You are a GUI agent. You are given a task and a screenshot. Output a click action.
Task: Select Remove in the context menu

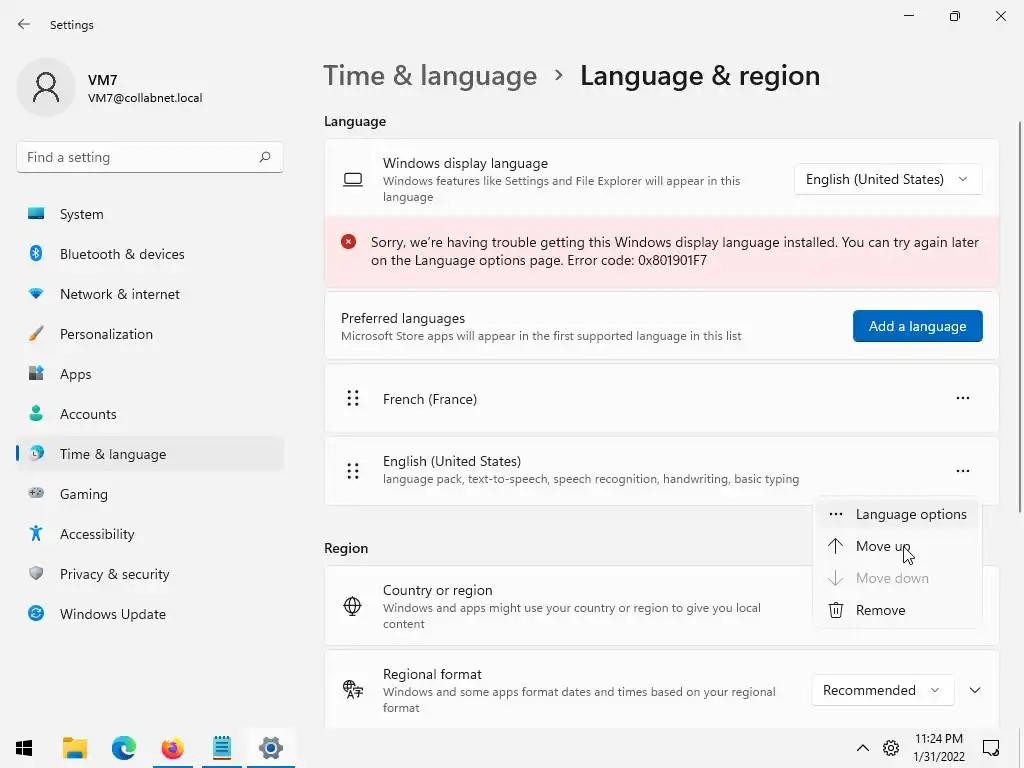click(x=898, y=610)
